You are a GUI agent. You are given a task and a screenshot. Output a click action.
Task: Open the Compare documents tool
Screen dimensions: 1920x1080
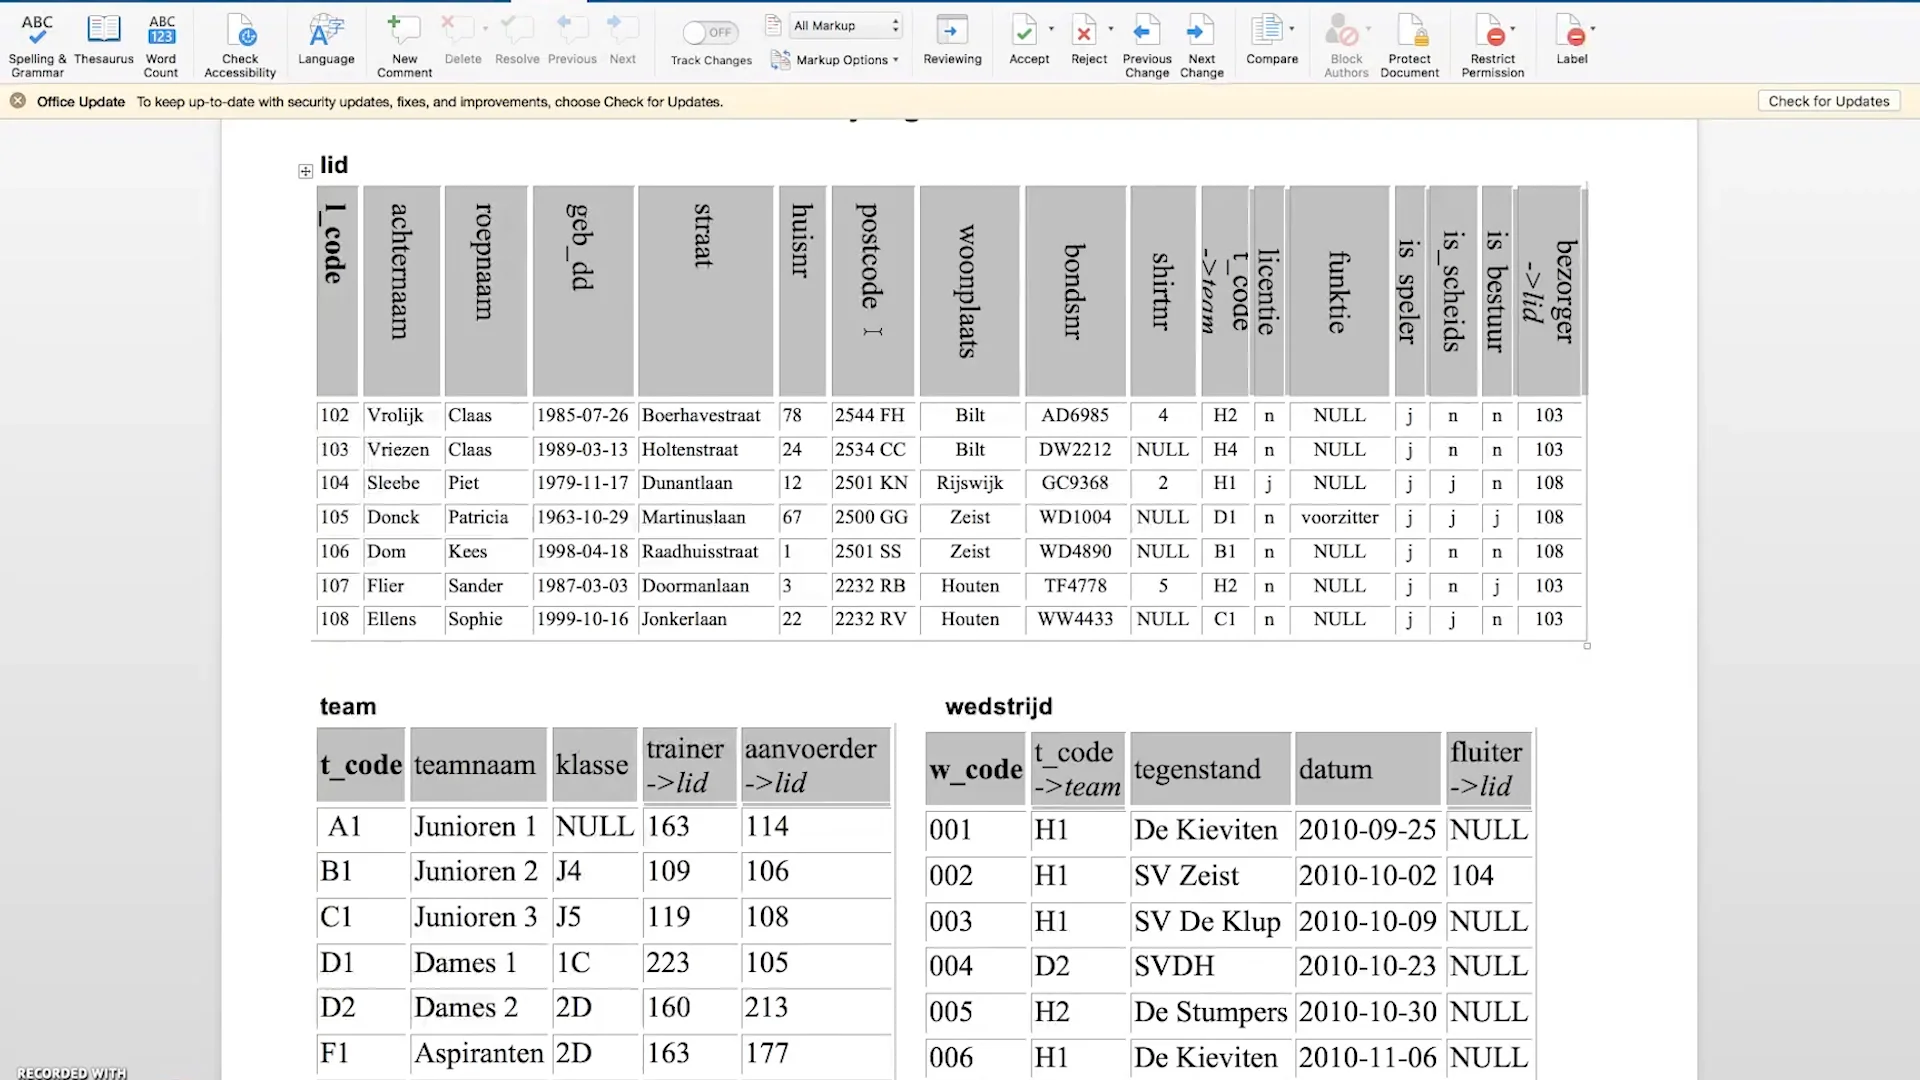click(1271, 42)
